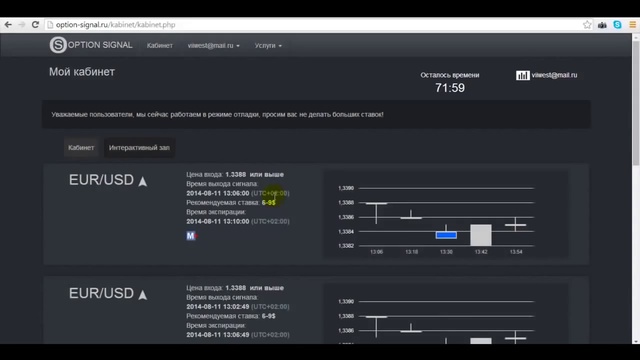Click the large white candle in first chart
640x360 pixels.
pyautogui.click(x=481, y=235)
